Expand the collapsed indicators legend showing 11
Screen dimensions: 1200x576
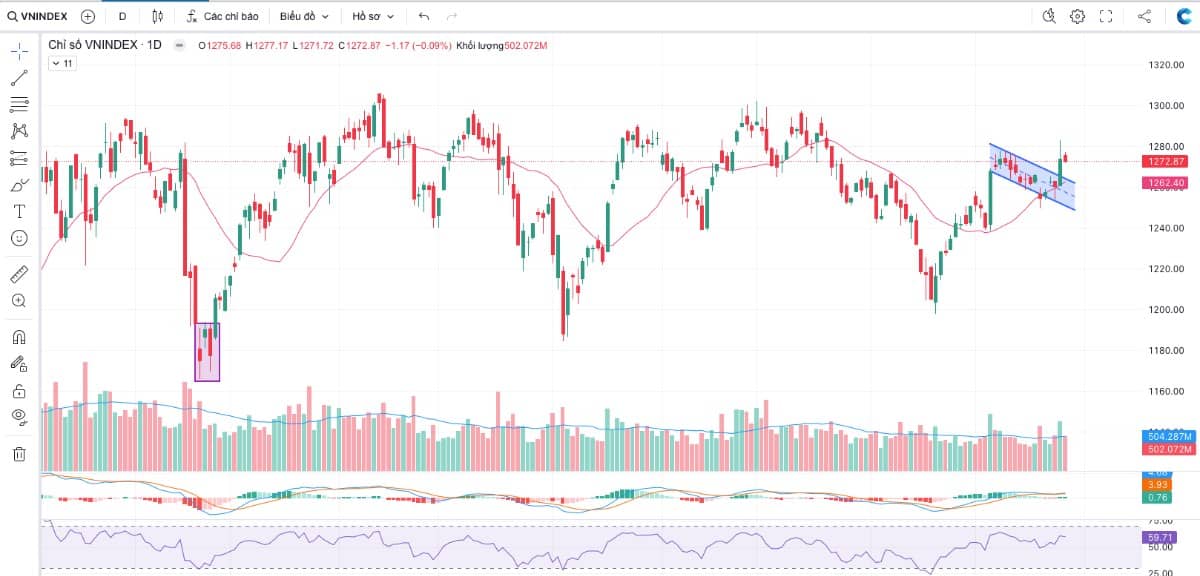click(x=61, y=63)
